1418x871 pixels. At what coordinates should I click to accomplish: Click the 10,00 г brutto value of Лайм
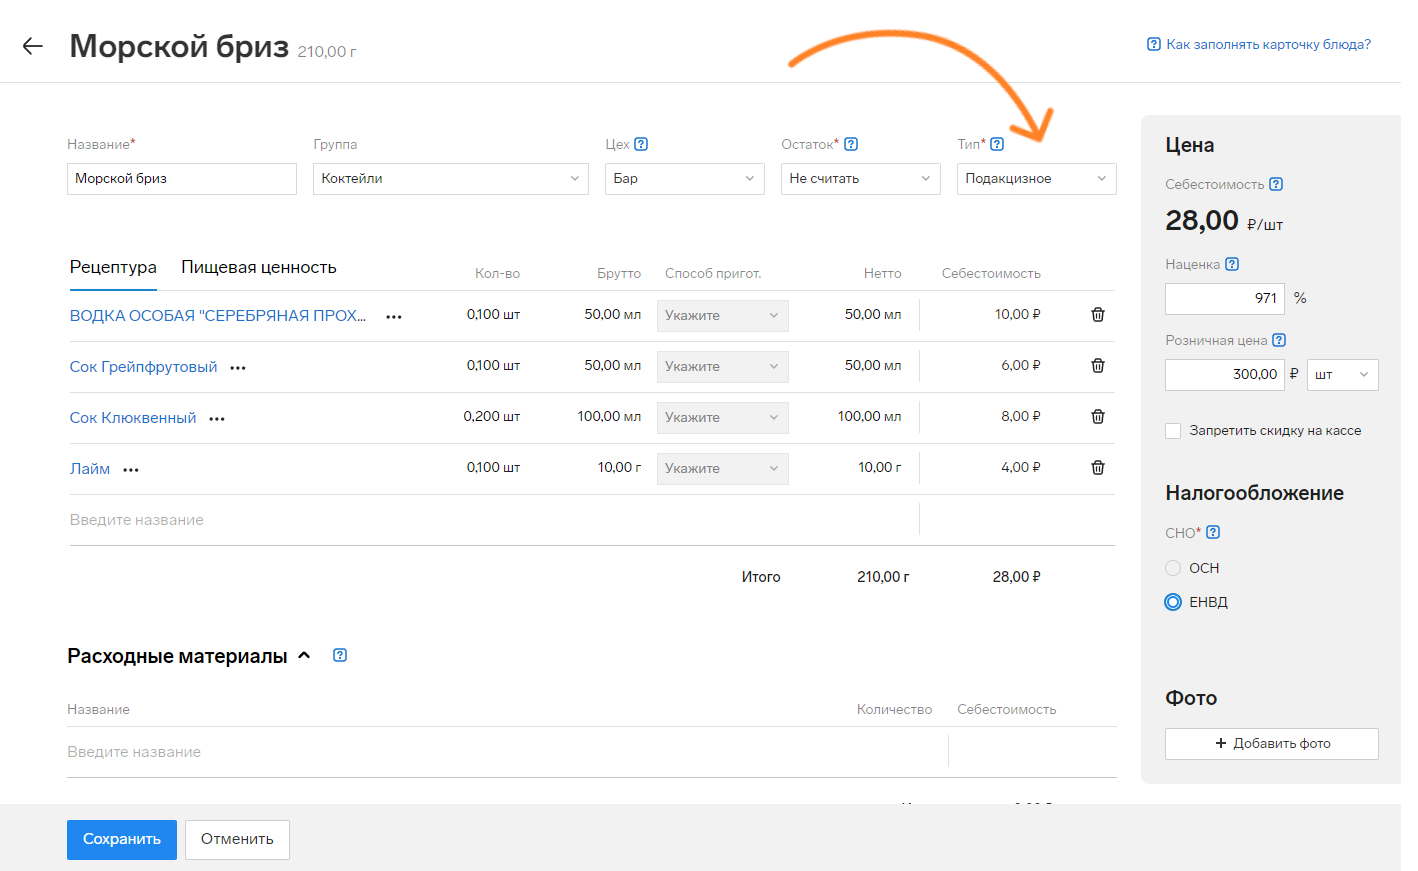click(619, 467)
